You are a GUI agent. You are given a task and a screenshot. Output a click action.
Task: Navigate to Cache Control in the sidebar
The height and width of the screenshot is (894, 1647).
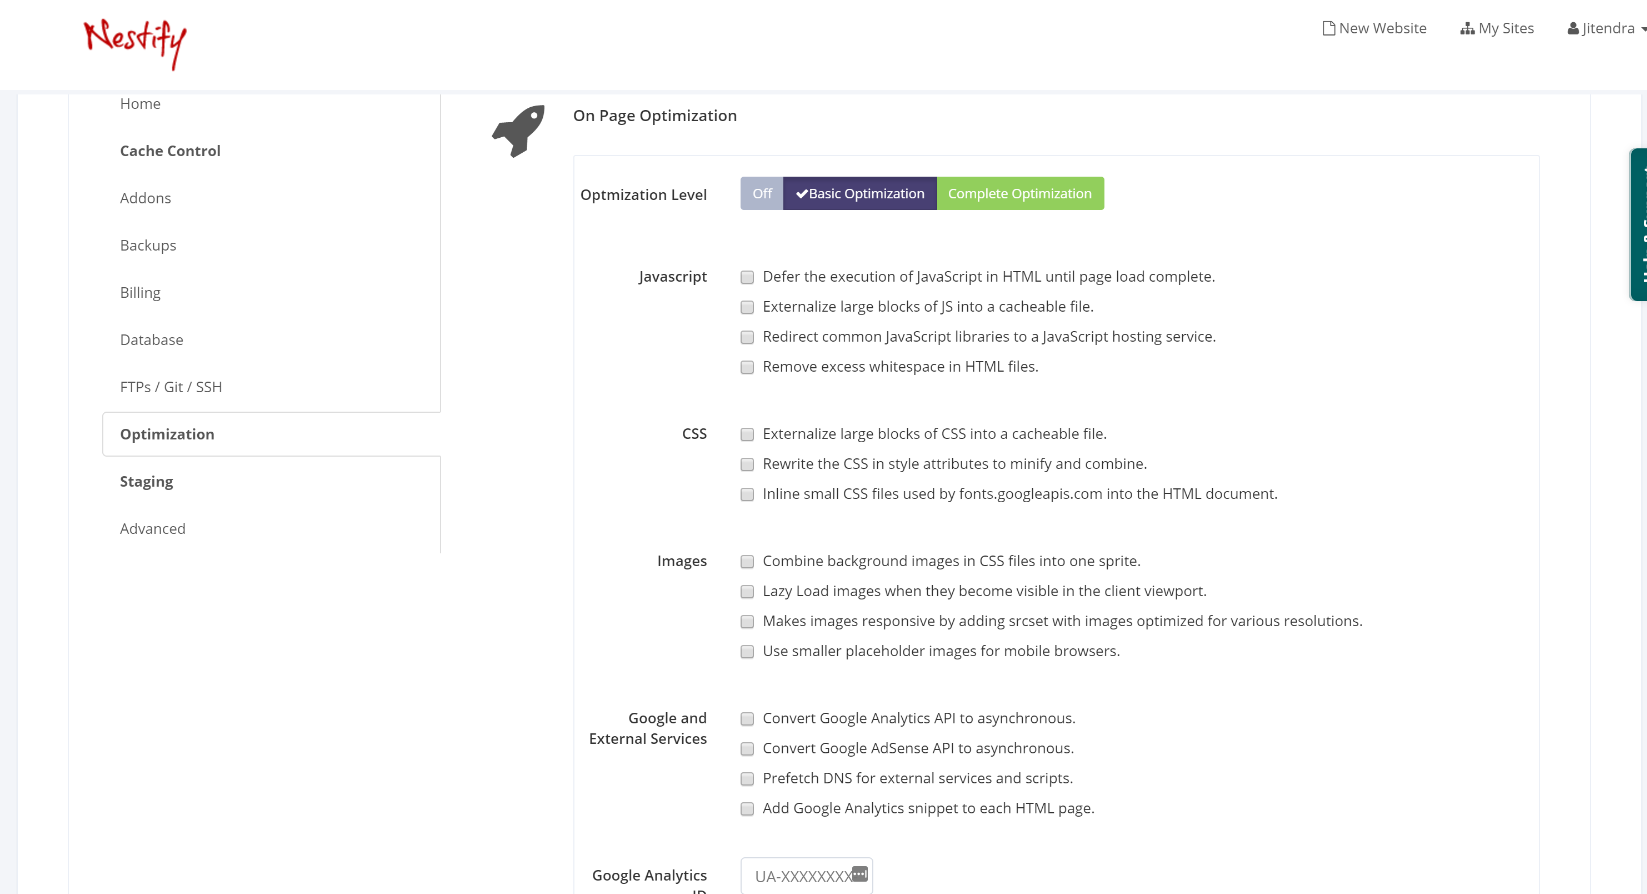pos(170,150)
